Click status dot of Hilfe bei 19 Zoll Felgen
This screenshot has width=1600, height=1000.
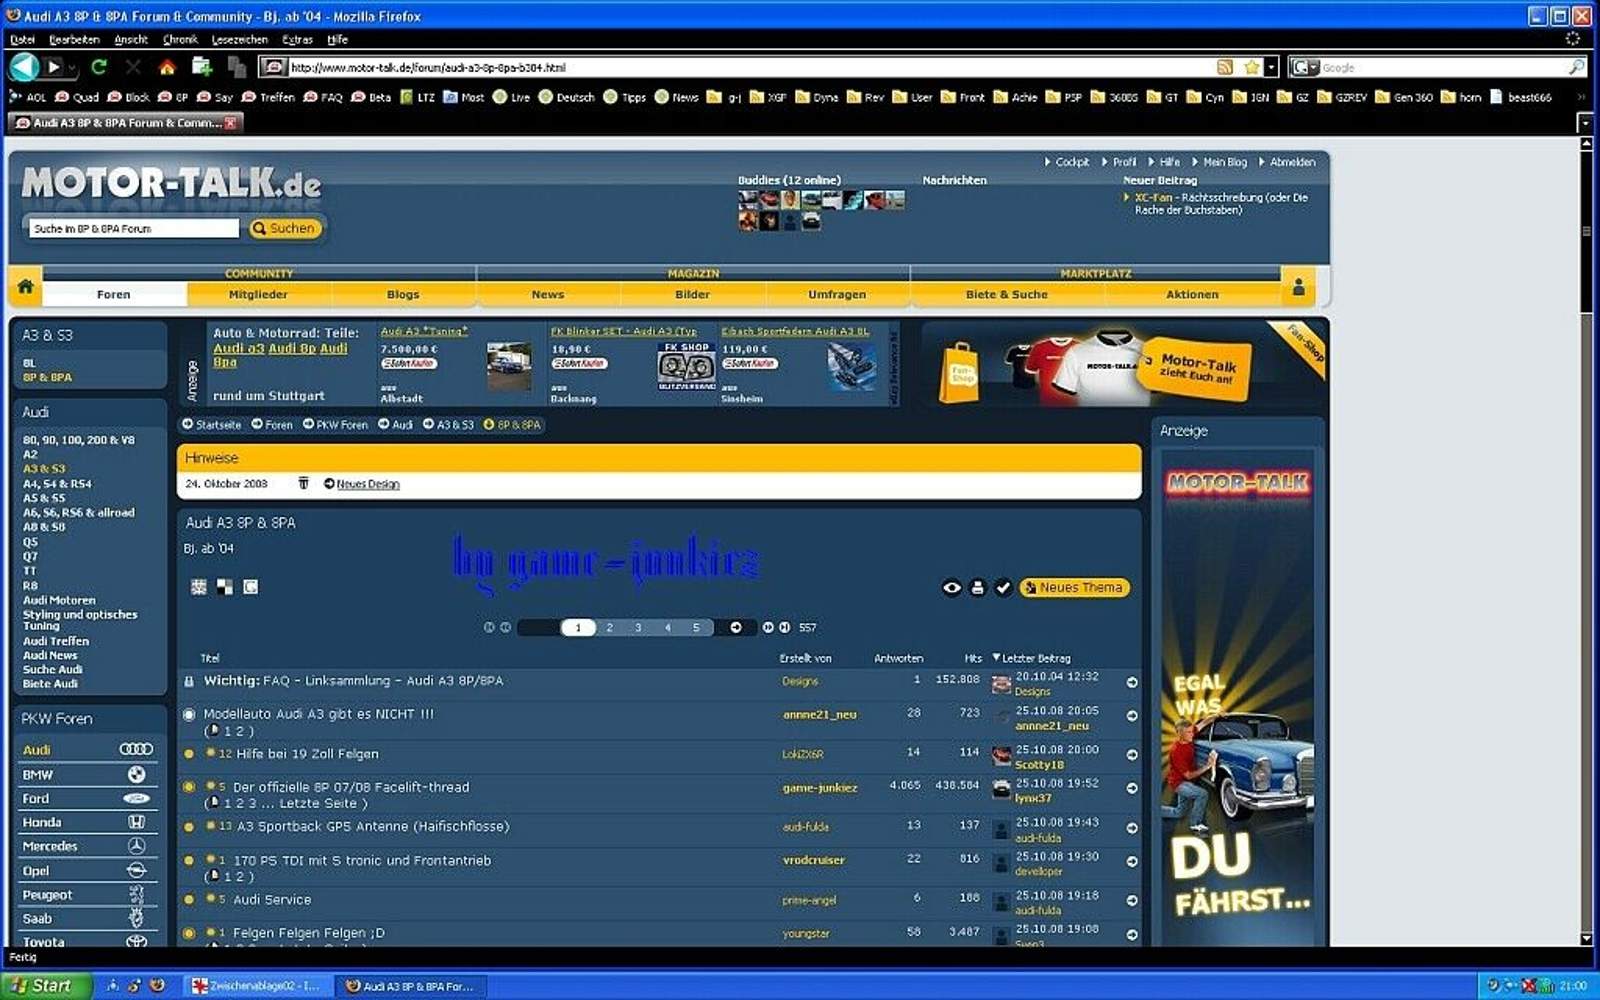tap(189, 754)
